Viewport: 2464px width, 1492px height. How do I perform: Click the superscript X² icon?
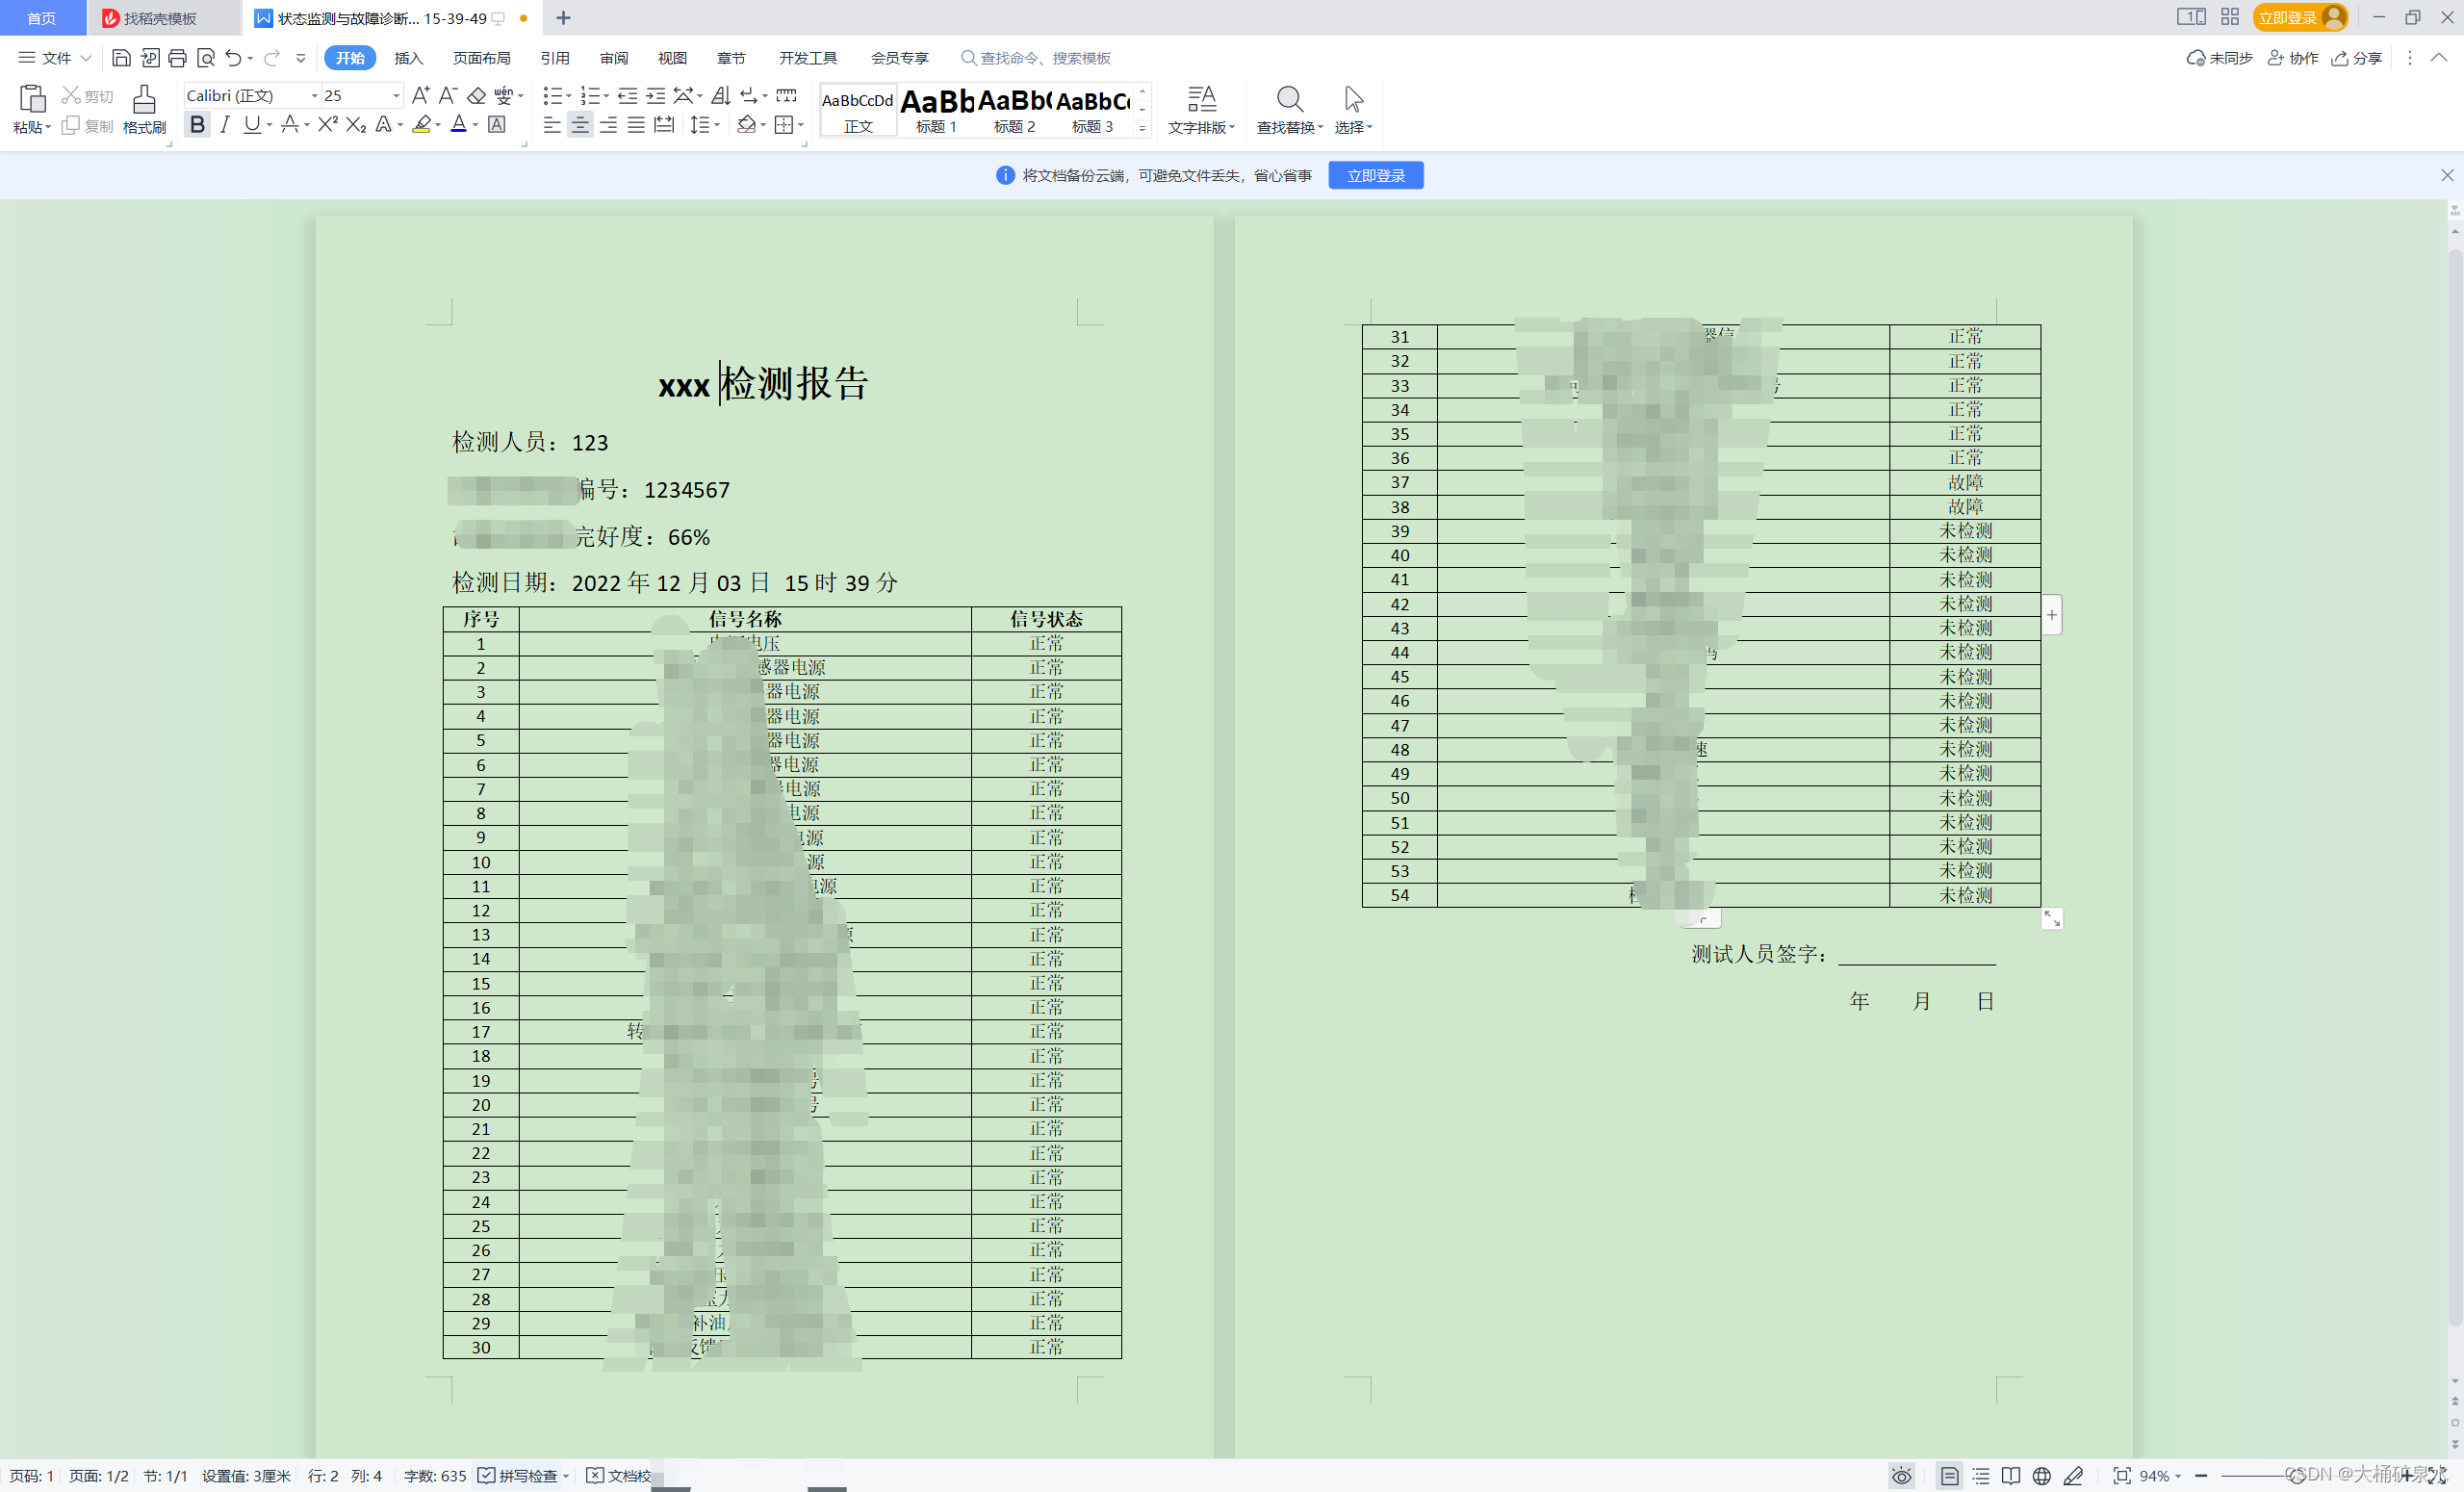pos(327,124)
